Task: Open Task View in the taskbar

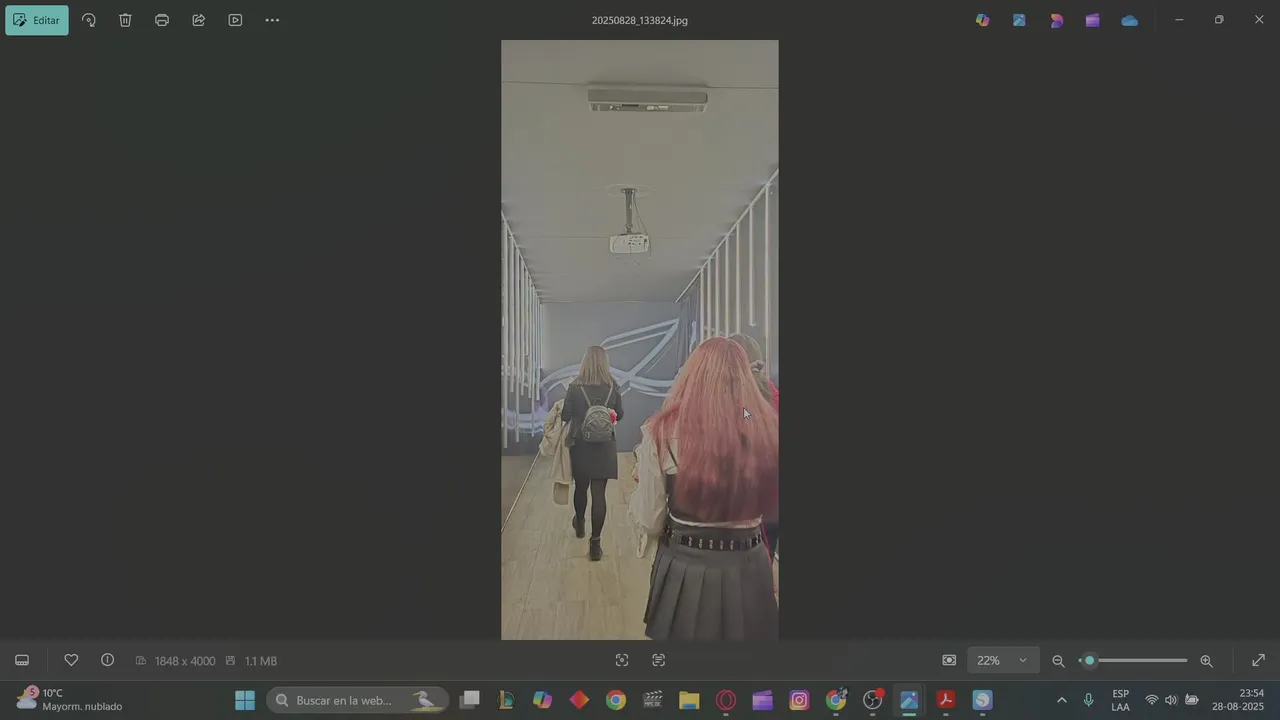Action: point(470,700)
